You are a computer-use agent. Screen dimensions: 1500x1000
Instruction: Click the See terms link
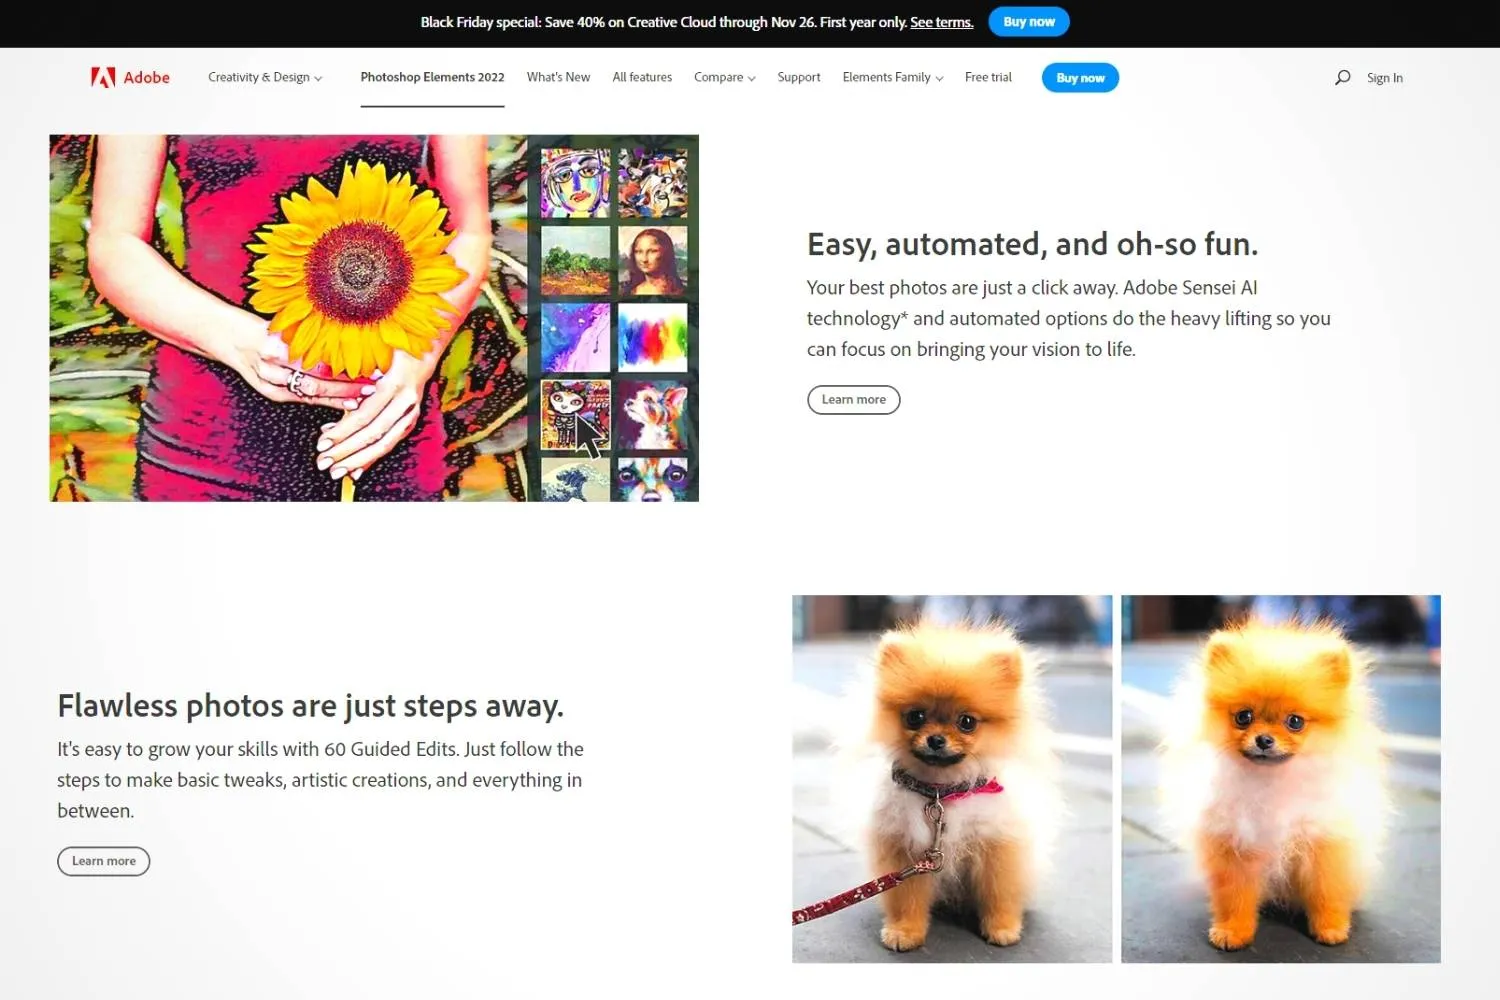941,22
